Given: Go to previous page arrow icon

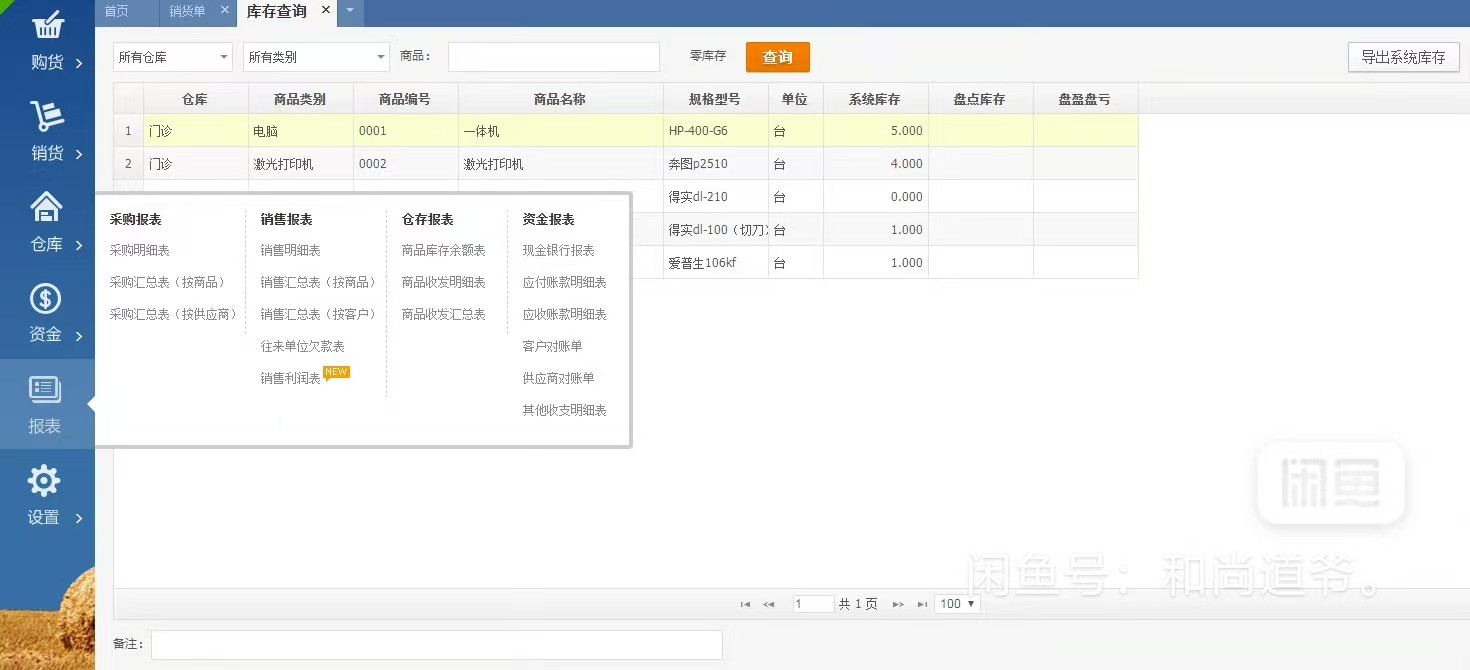Looking at the screenshot, I should pyautogui.click(x=768, y=604).
